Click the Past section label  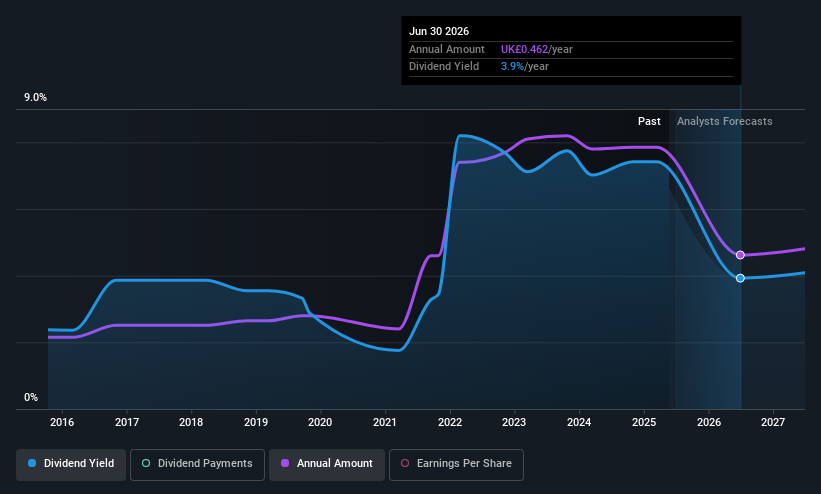click(x=649, y=122)
